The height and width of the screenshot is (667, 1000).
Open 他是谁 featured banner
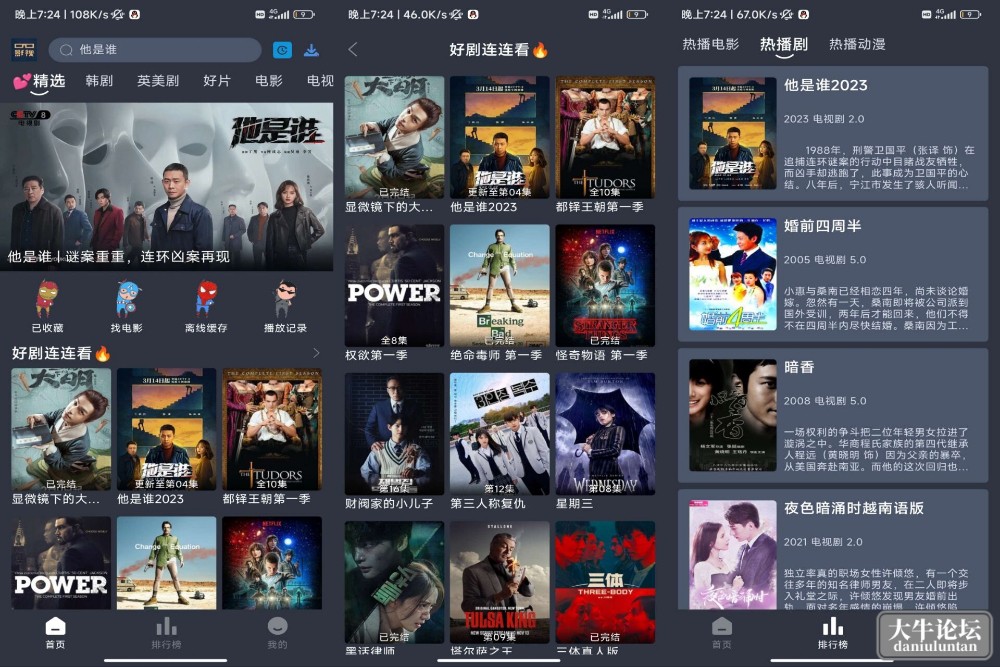pos(166,187)
